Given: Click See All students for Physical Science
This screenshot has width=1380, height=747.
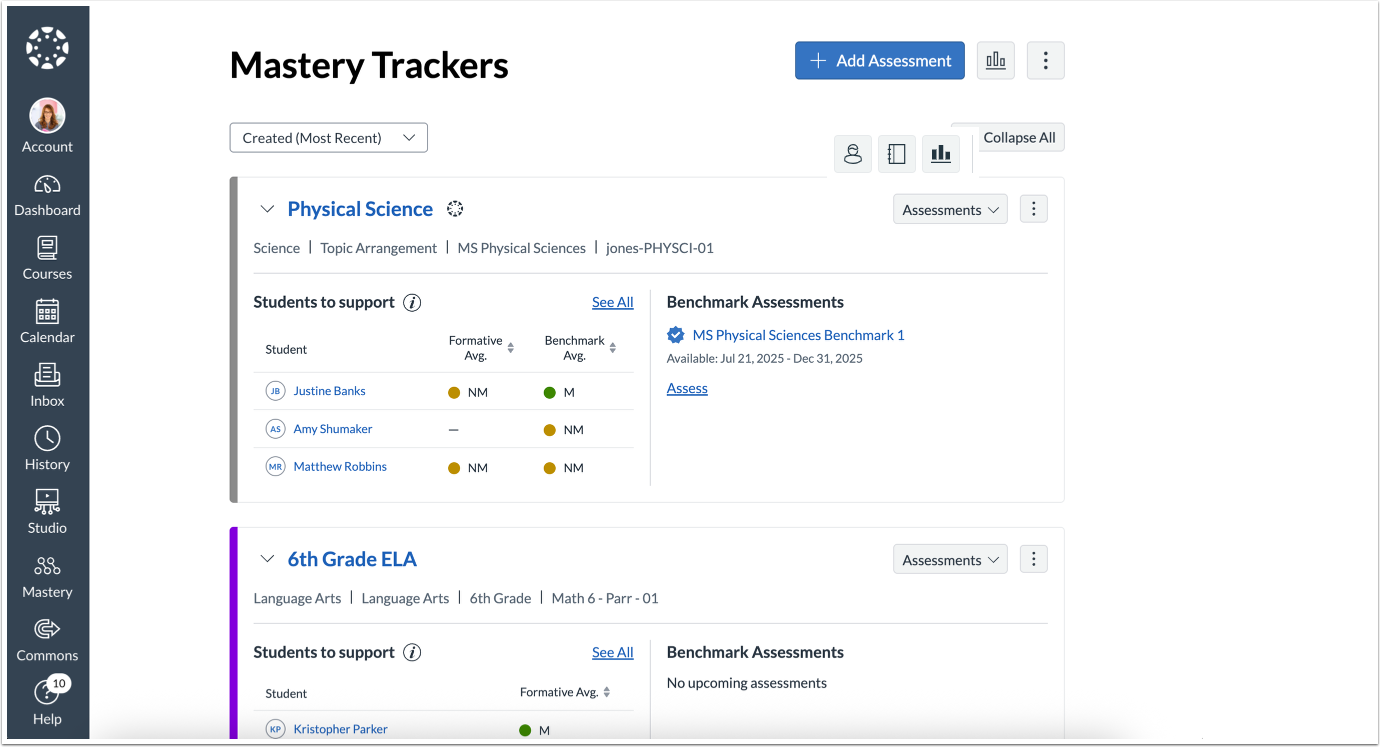Looking at the screenshot, I should [612, 302].
